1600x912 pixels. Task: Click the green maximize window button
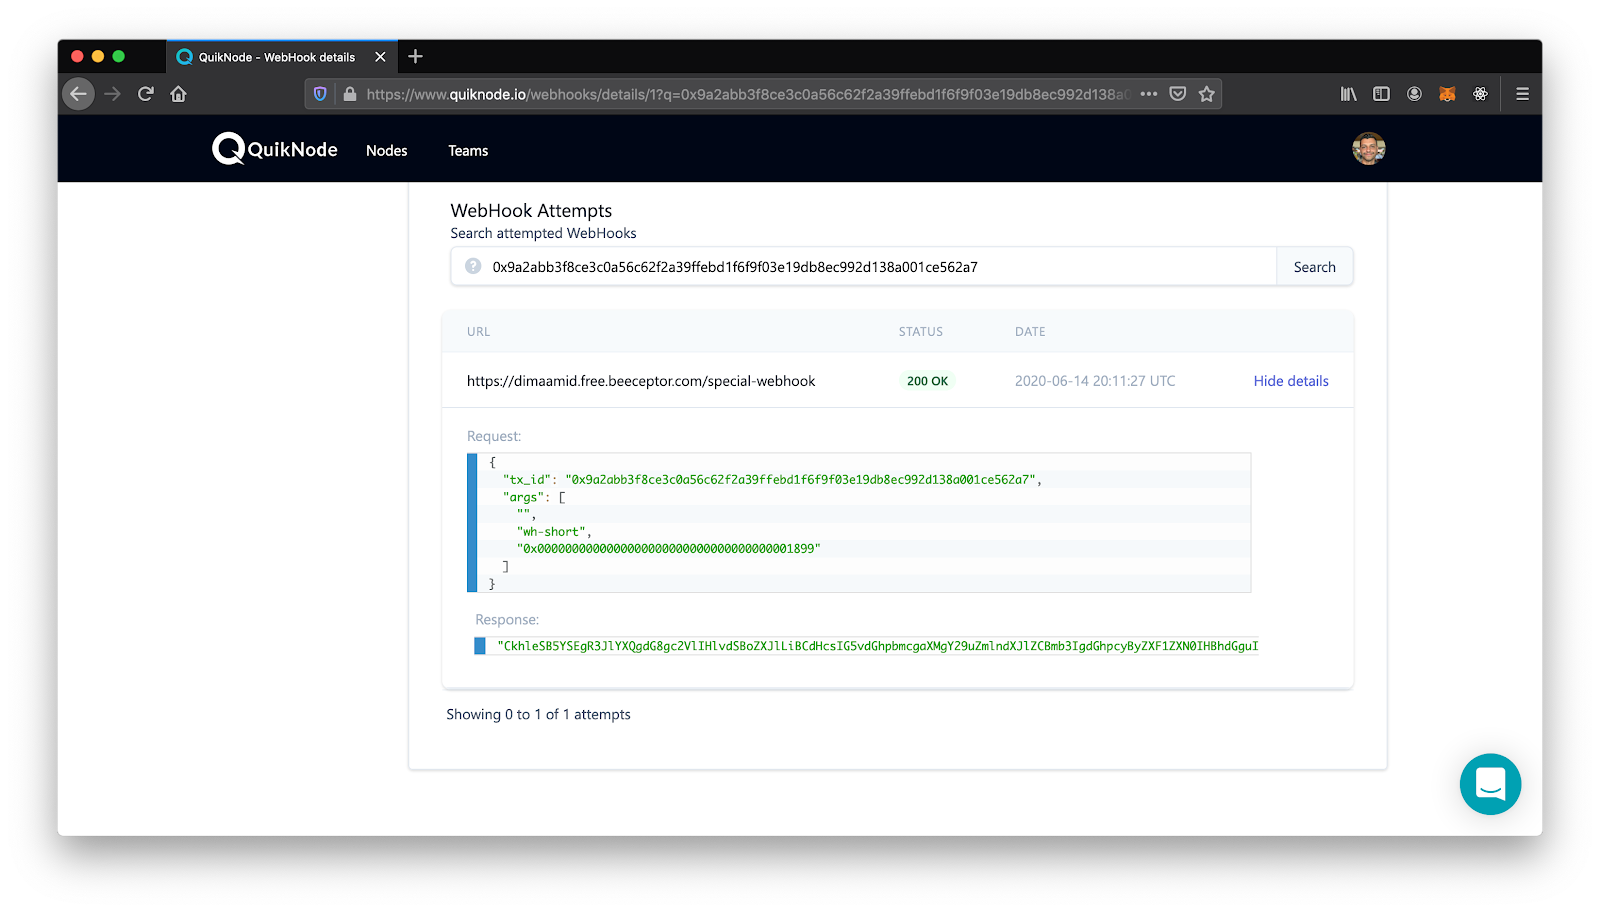119,56
